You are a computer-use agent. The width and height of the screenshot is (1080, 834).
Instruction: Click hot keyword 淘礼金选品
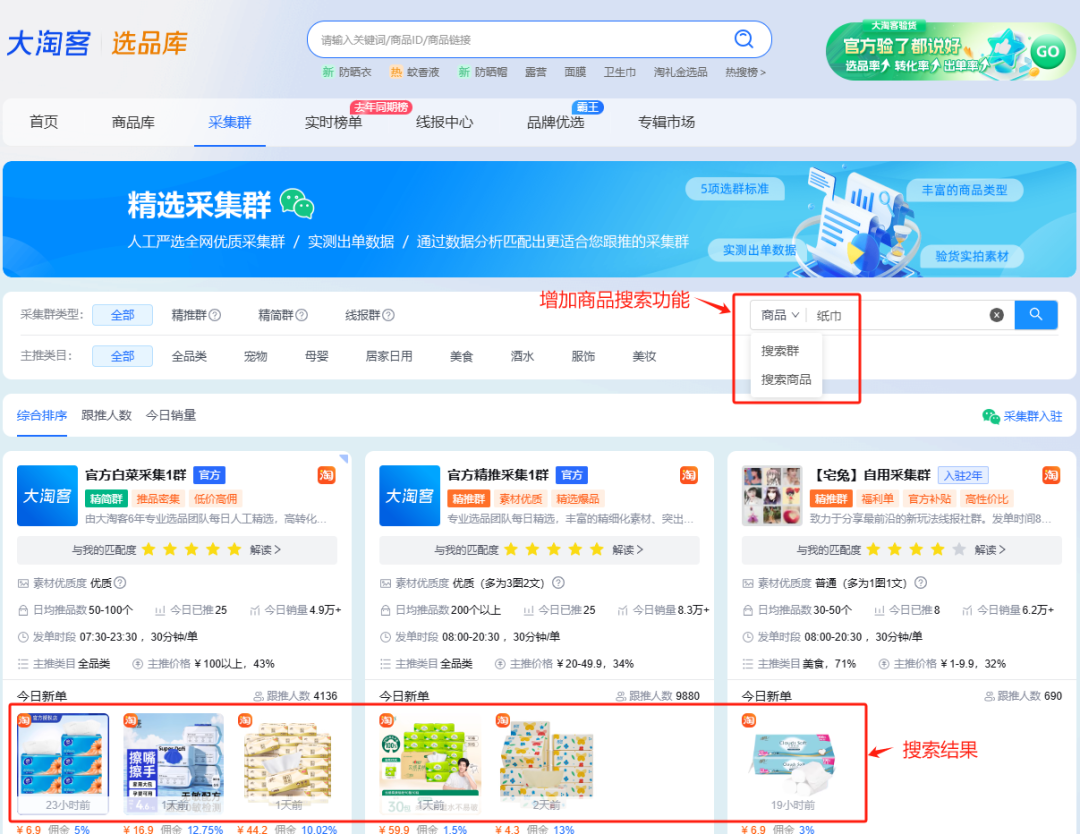[681, 72]
